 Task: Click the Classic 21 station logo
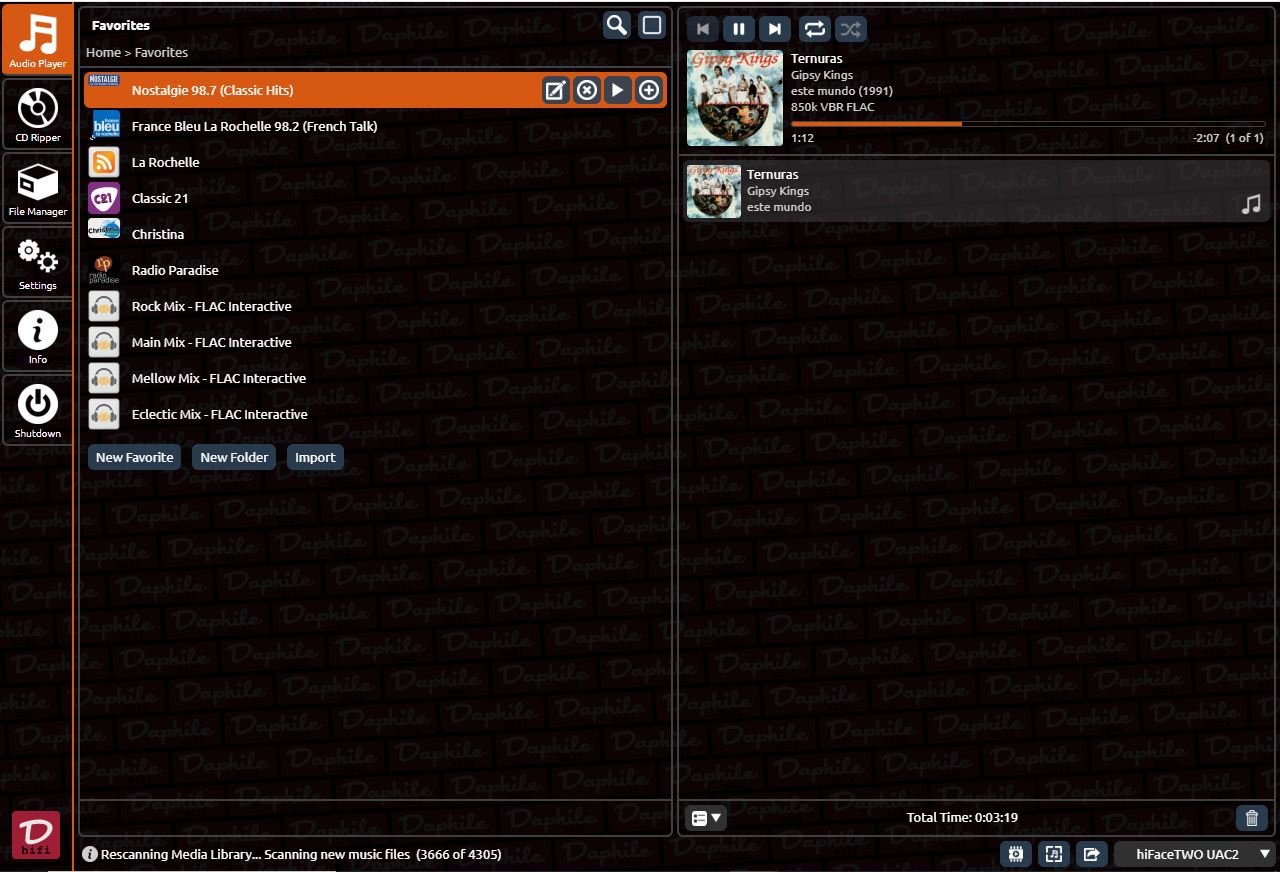tap(104, 198)
